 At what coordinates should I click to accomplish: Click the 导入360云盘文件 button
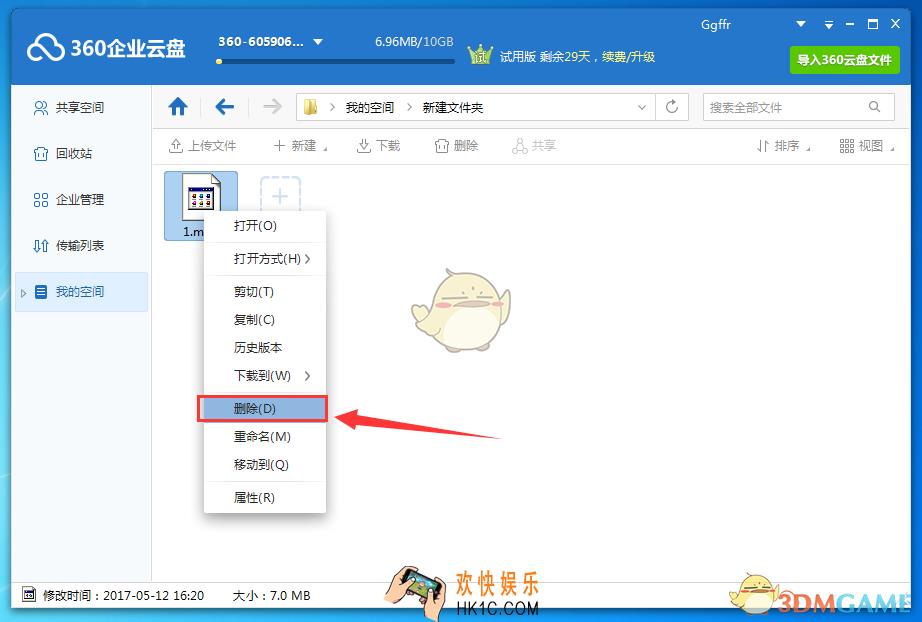tap(844, 59)
